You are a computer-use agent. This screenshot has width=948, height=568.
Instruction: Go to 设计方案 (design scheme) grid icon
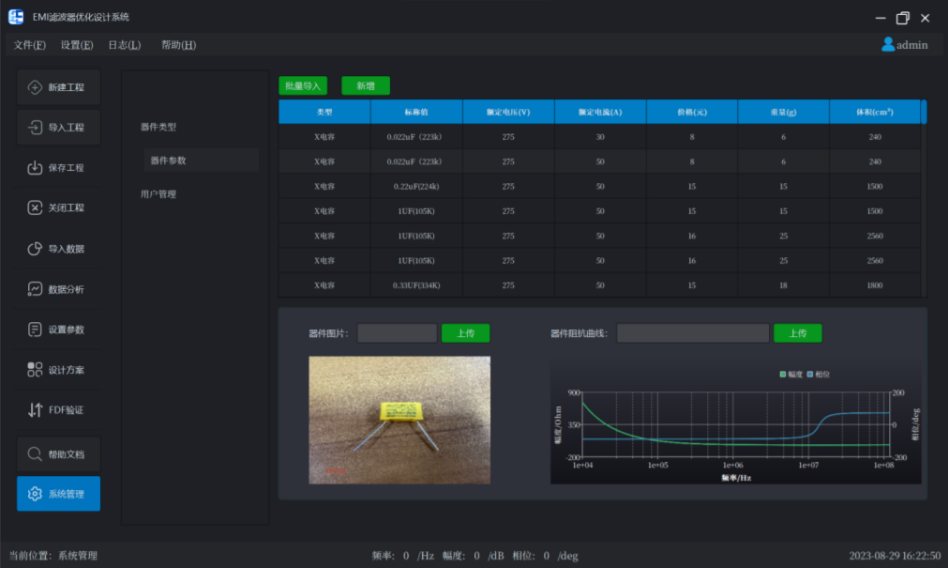(x=34, y=370)
